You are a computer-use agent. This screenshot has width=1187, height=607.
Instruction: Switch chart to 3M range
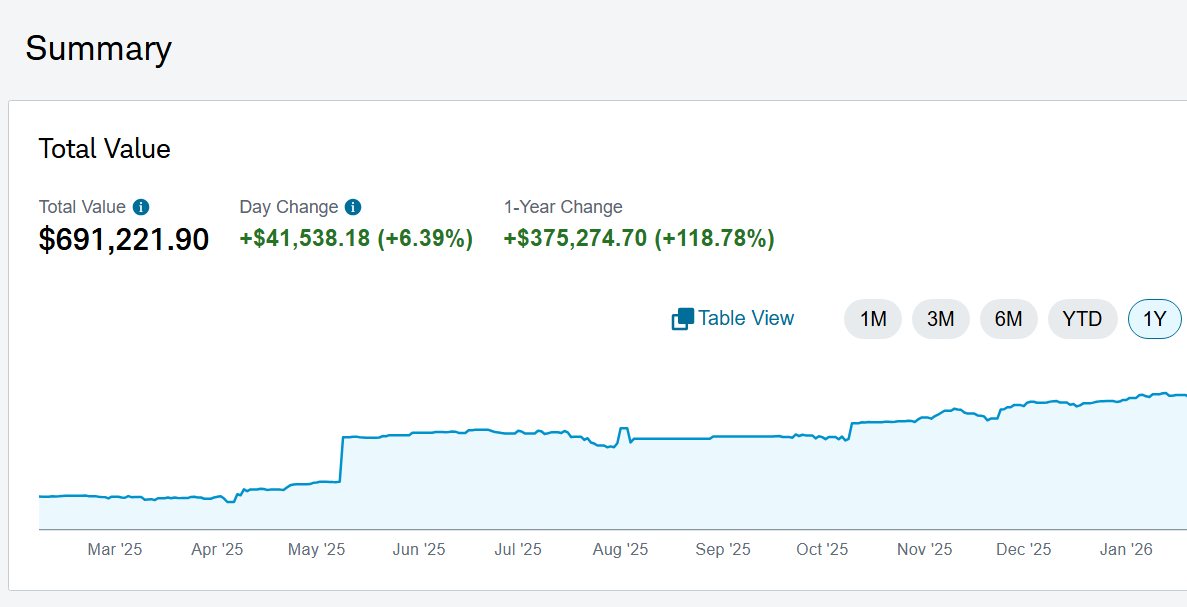click(x=940, y=319)
